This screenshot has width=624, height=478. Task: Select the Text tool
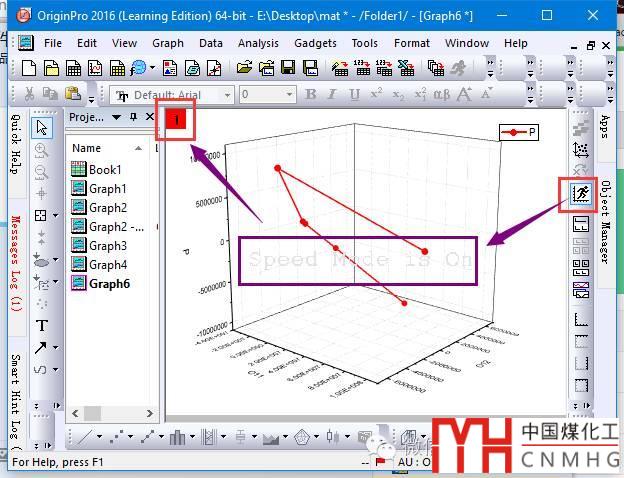click(x=42, y=325)
